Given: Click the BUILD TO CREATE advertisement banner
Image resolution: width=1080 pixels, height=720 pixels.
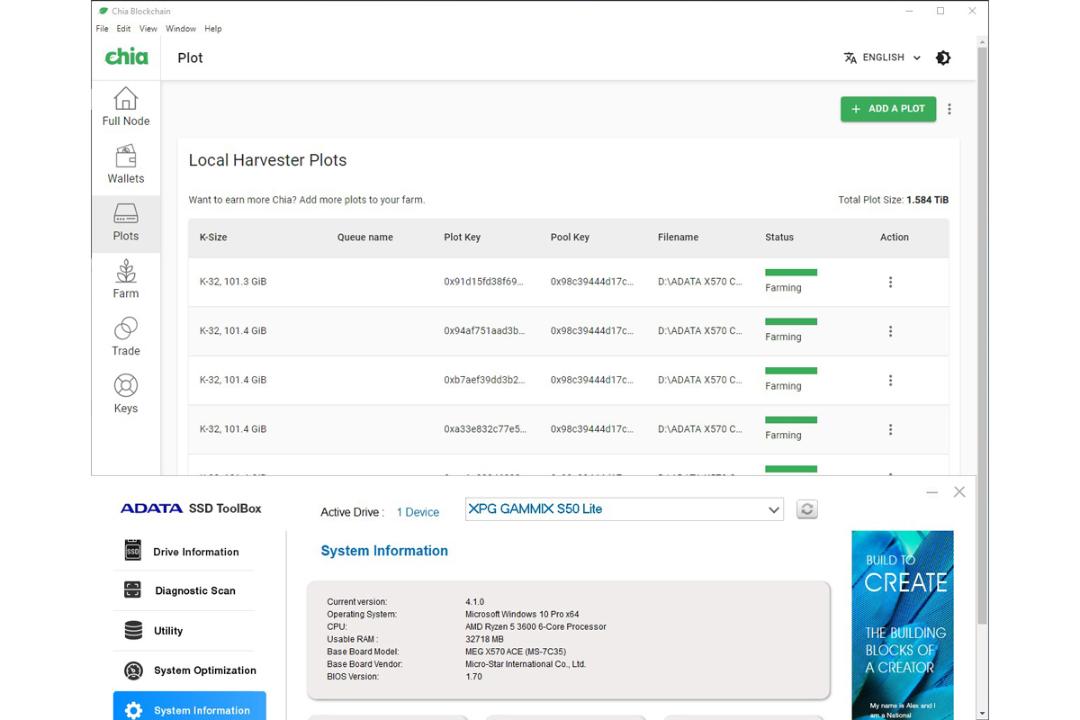Looking at the screenshot, I should click(x=902, y=625).
